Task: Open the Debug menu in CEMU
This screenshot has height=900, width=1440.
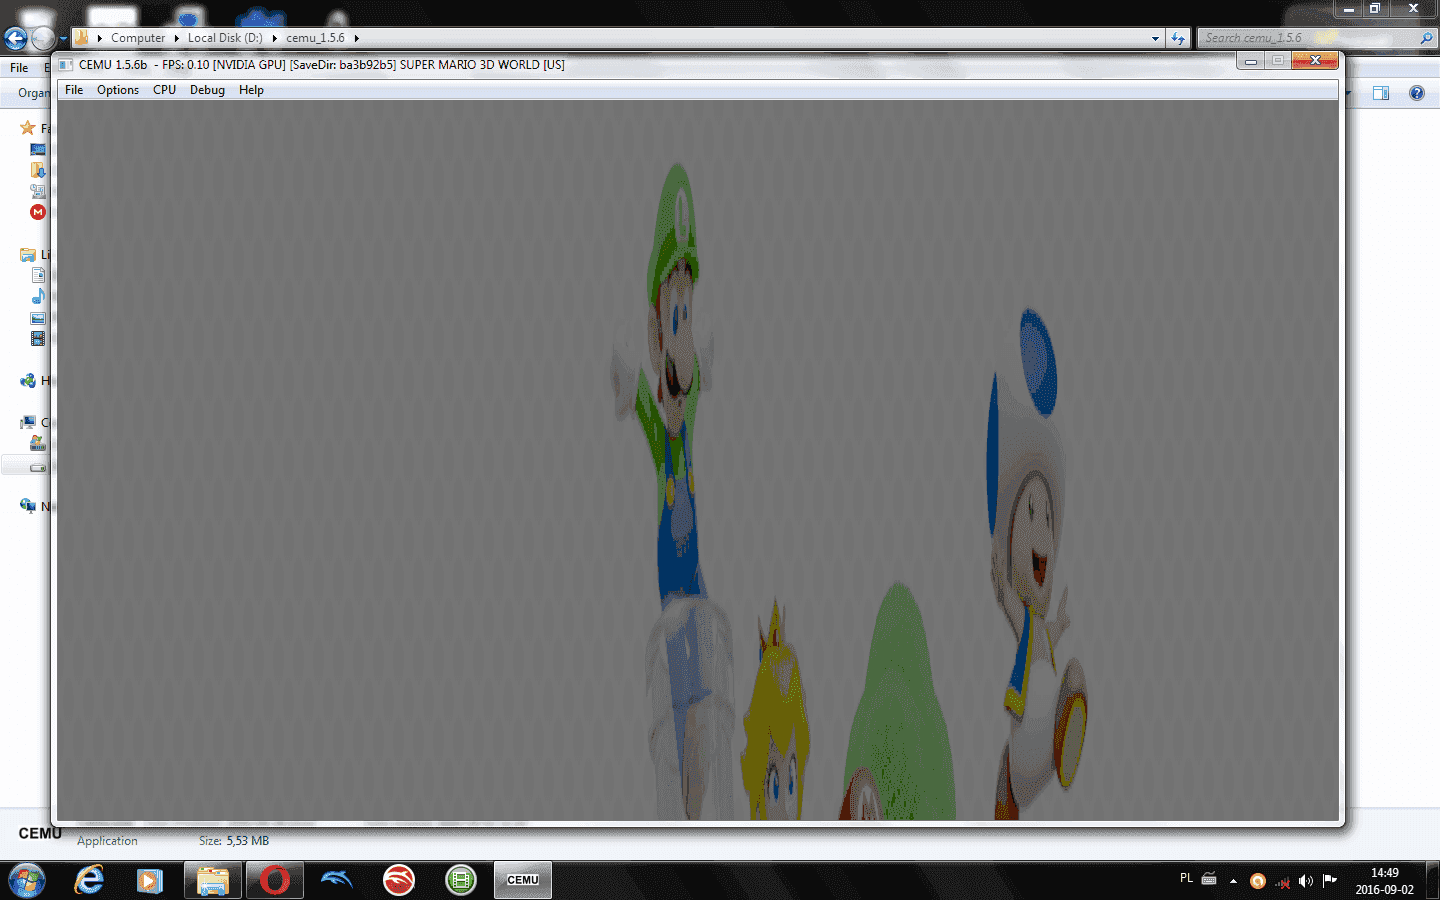Action: 207,90
